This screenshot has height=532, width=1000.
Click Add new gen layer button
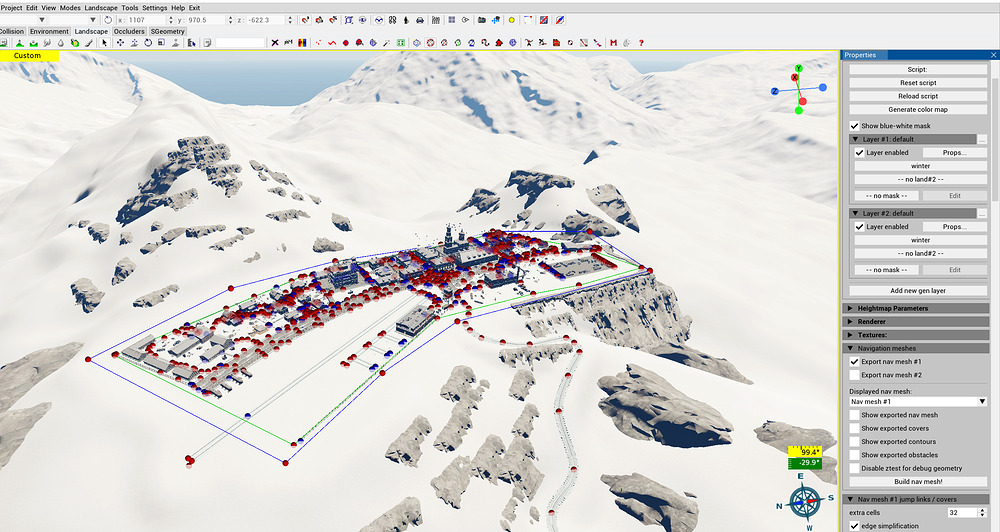coord(918,290)
